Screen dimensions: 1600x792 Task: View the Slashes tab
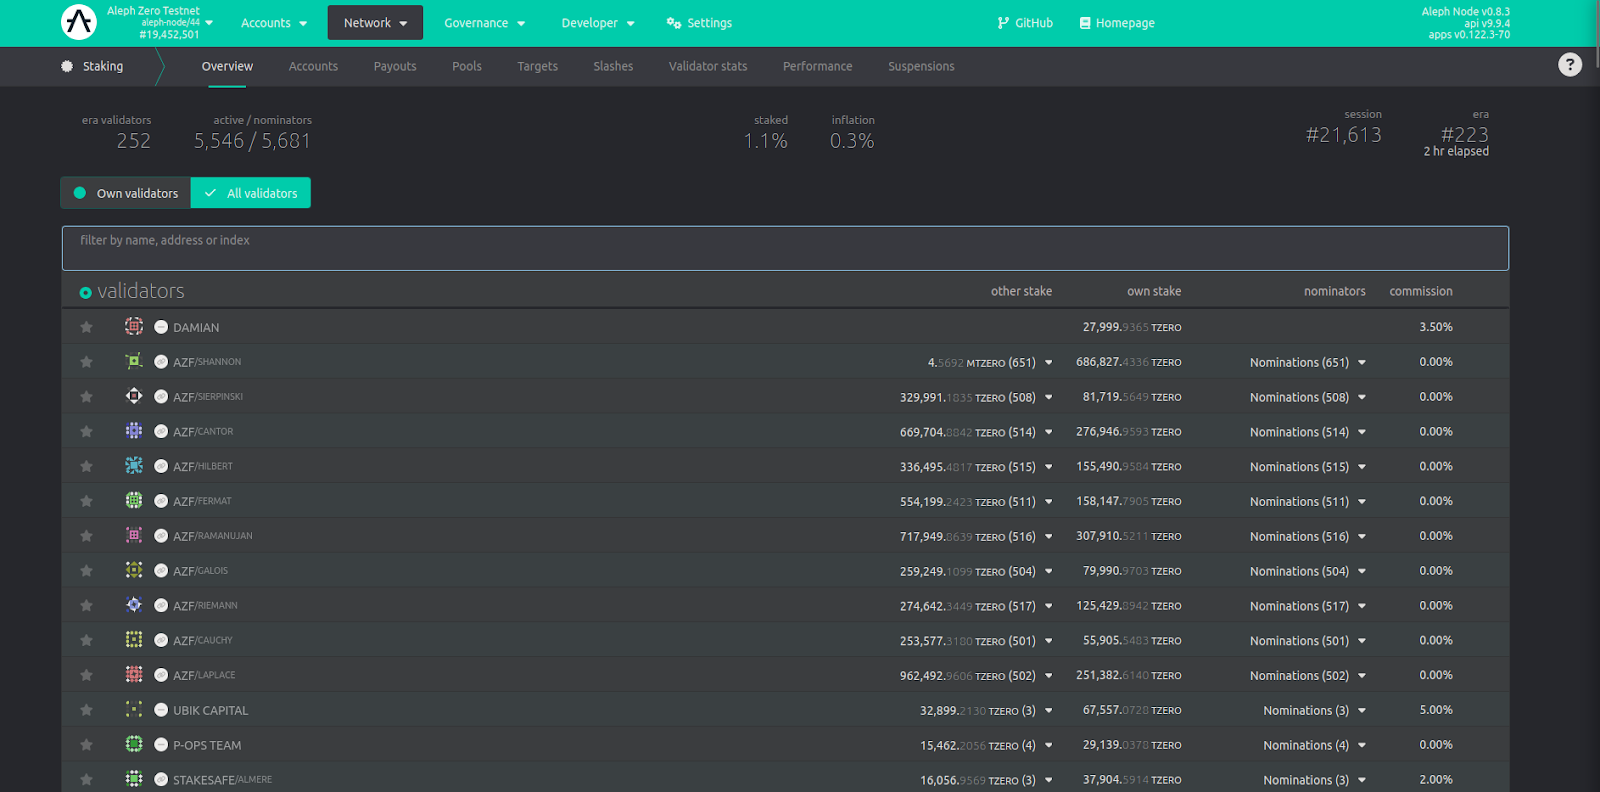pos(613,66)
